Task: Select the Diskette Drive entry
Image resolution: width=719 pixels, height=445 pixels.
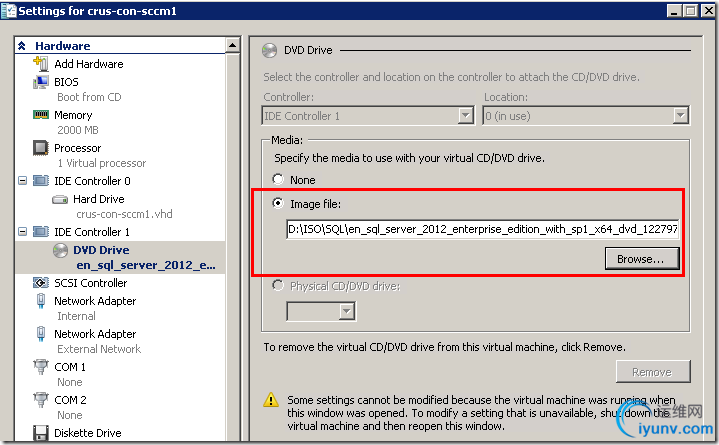Action: coord(88,433)
